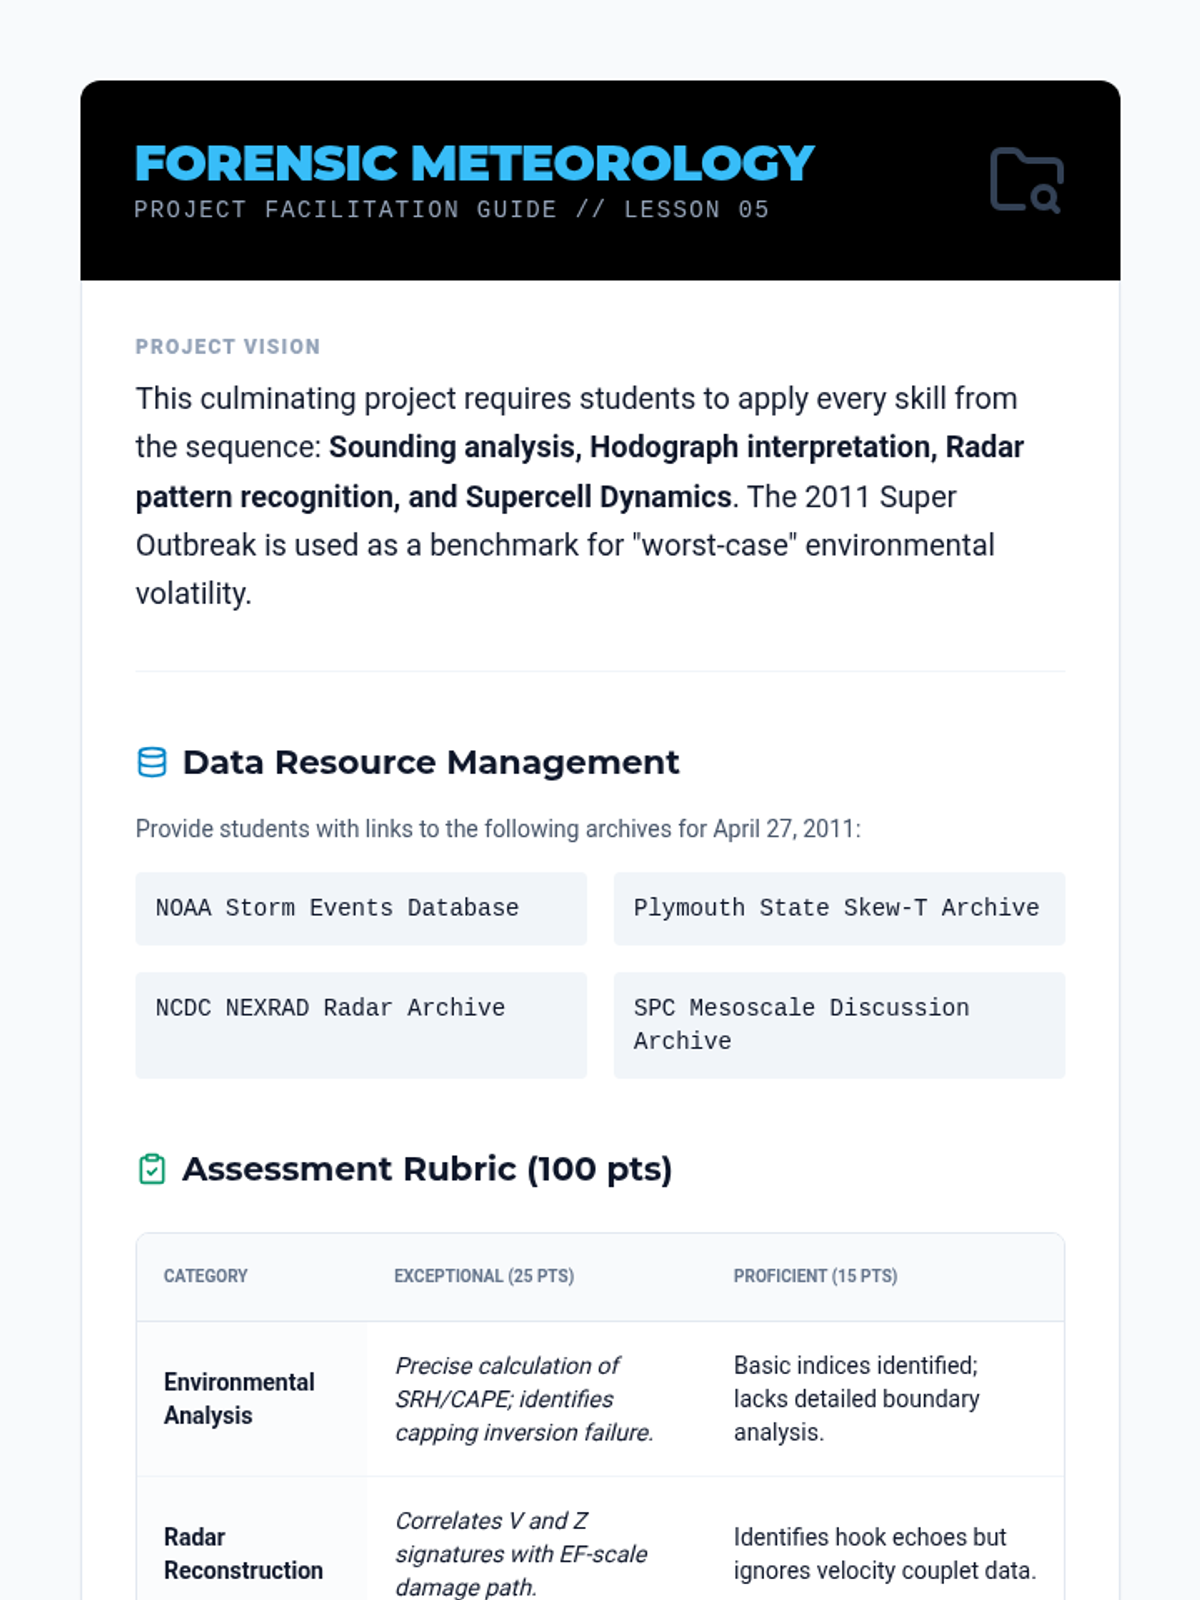
Task: Click the clipboard check icon beside Assessment Rubric
Action: click(152, 1168)
